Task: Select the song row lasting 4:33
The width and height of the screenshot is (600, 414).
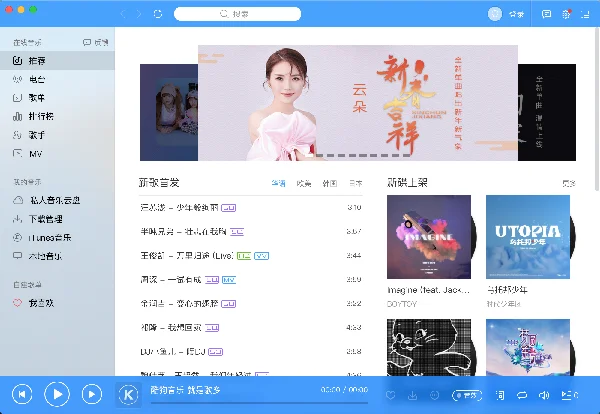Action: [x=251, y=328]
